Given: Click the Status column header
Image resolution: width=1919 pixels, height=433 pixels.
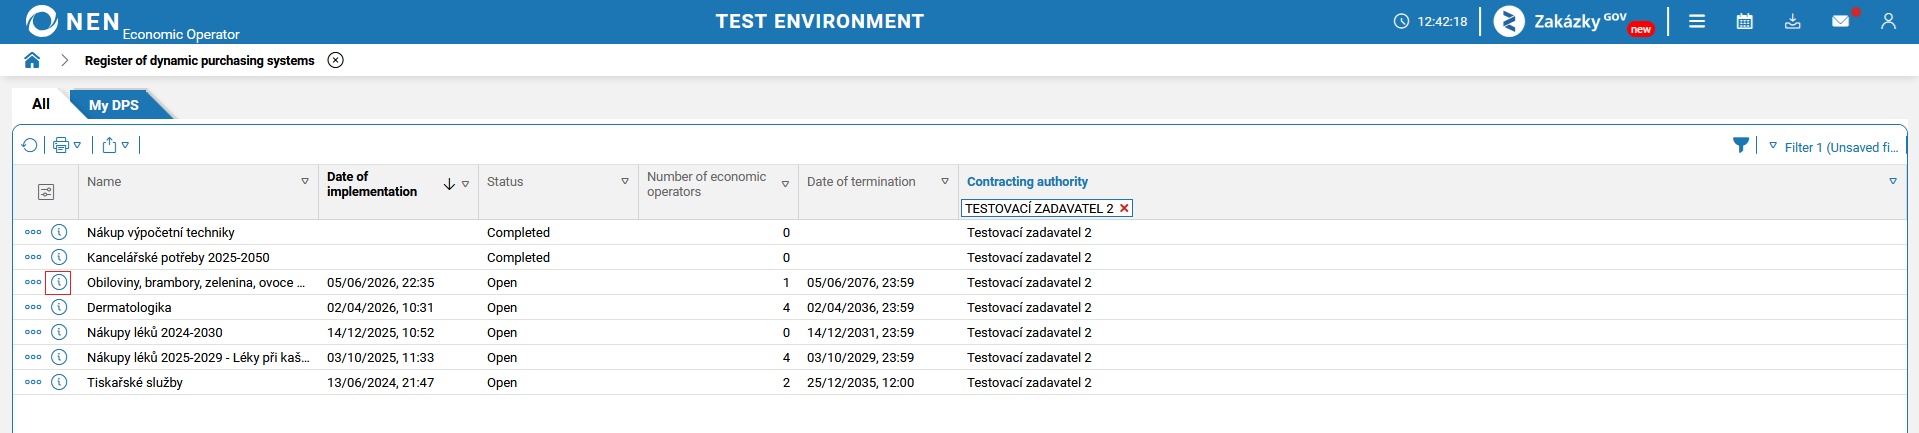Looking at the screenshot, I should click(505, 181).
